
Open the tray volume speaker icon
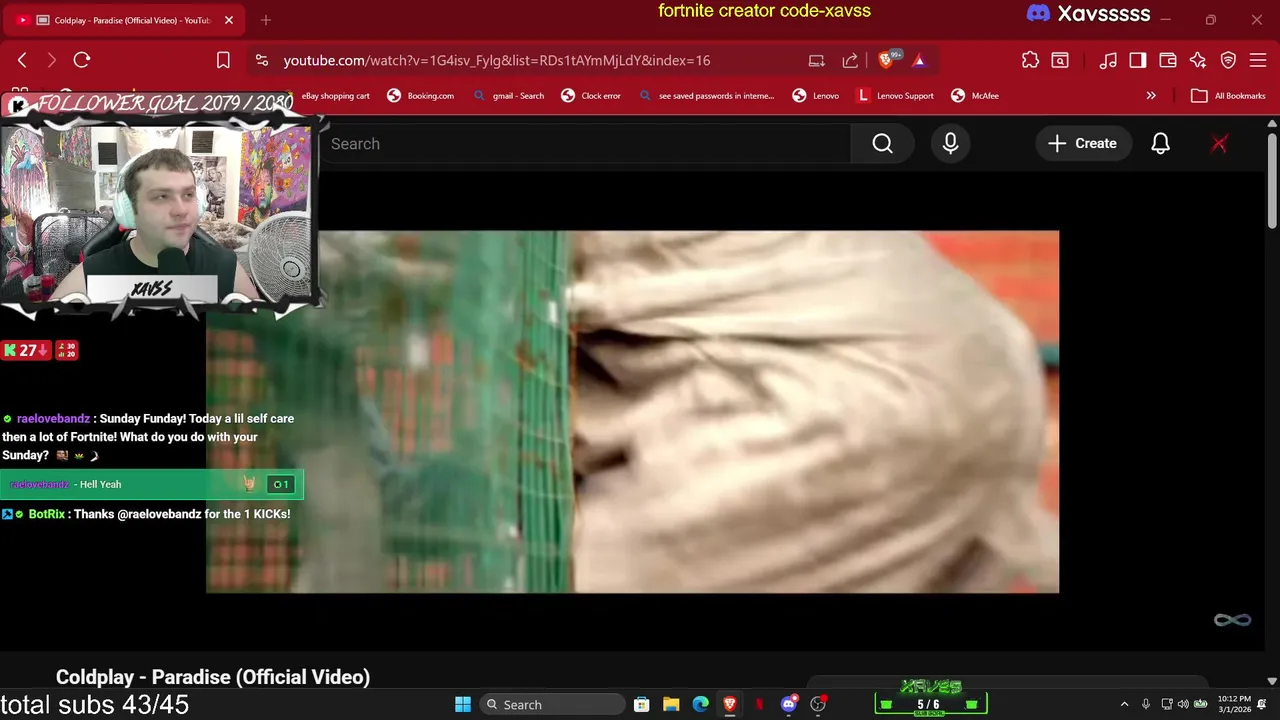(x=1183, y=704)
